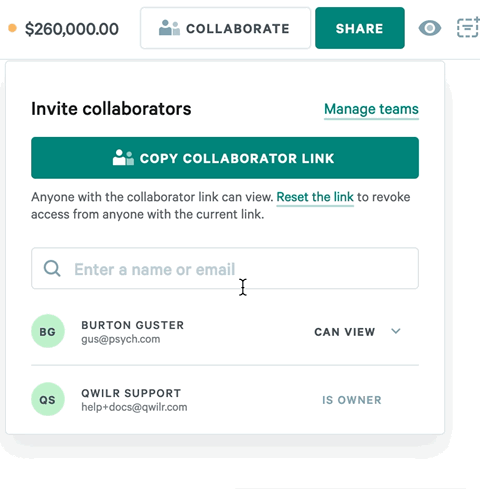
Task: Click the eye preview icon
Action: 430,28
